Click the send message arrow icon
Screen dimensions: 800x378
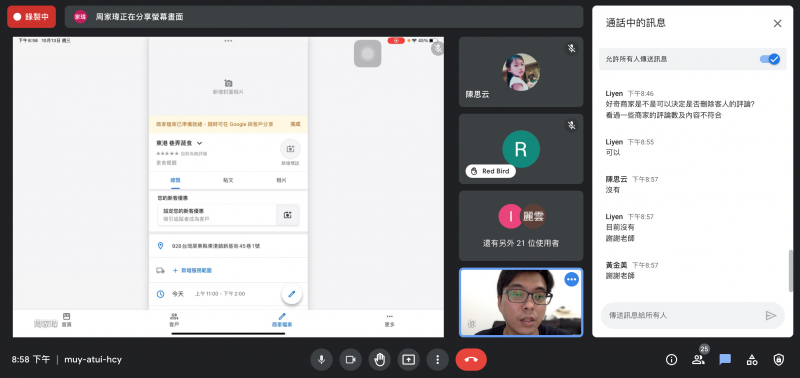coord(770,315)
